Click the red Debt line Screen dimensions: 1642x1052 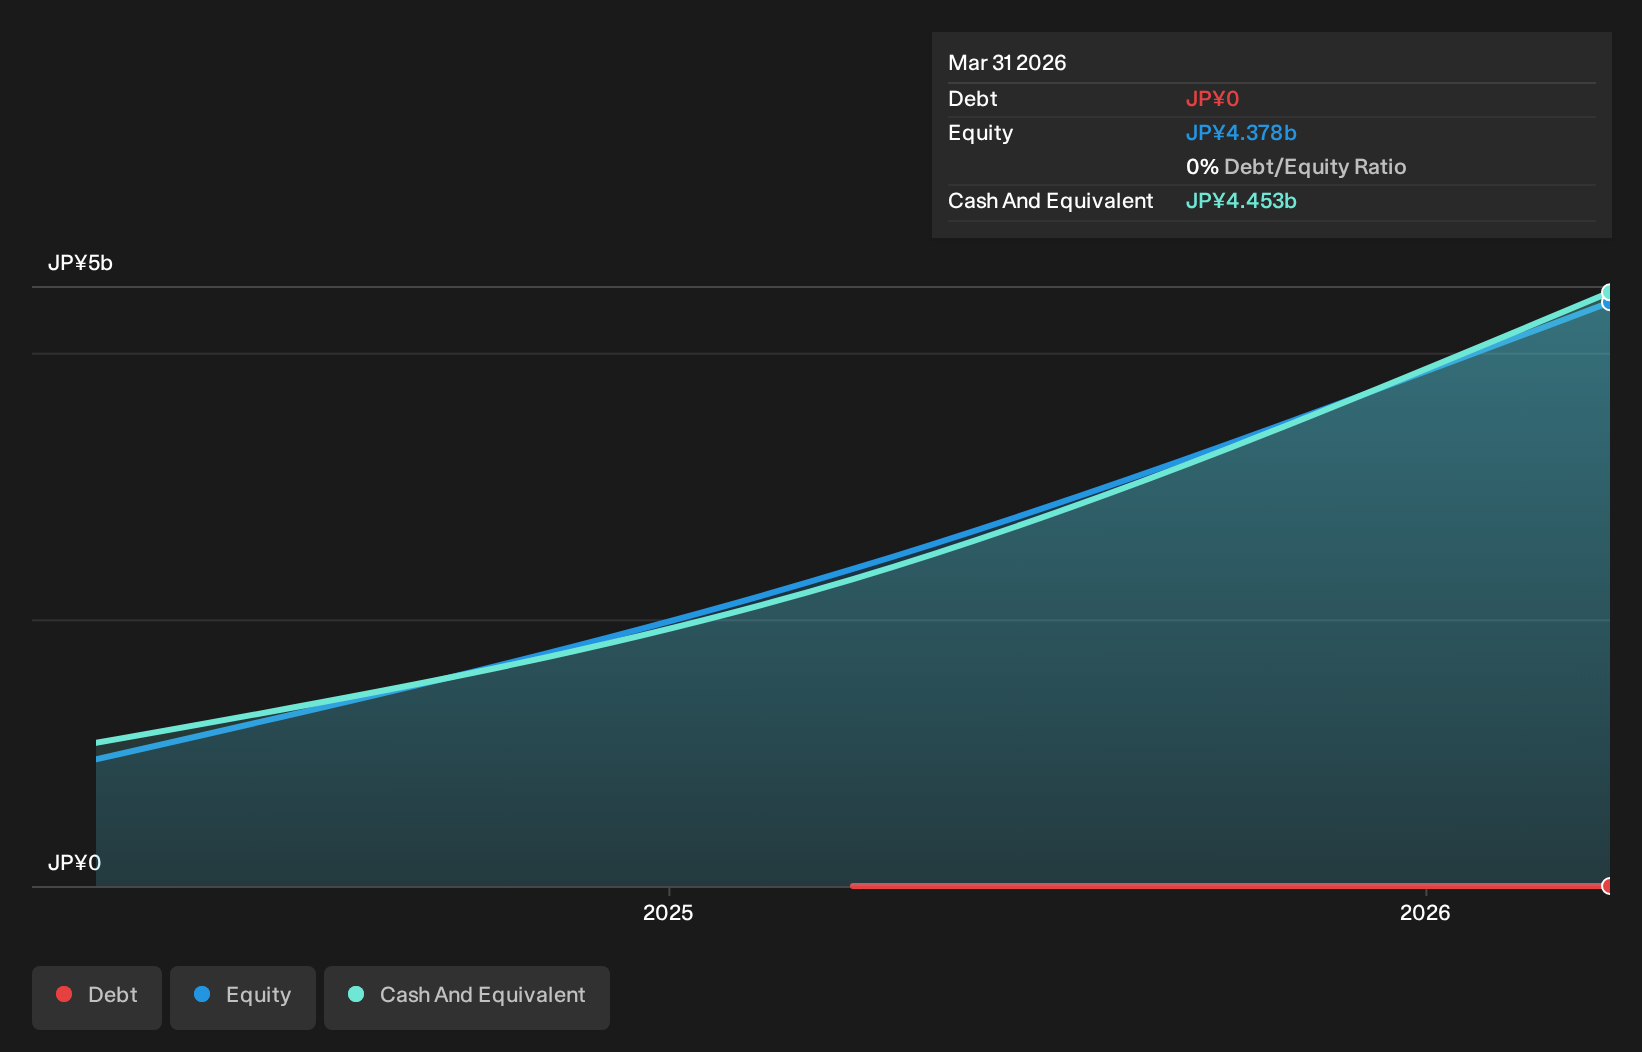point(1228,886)
